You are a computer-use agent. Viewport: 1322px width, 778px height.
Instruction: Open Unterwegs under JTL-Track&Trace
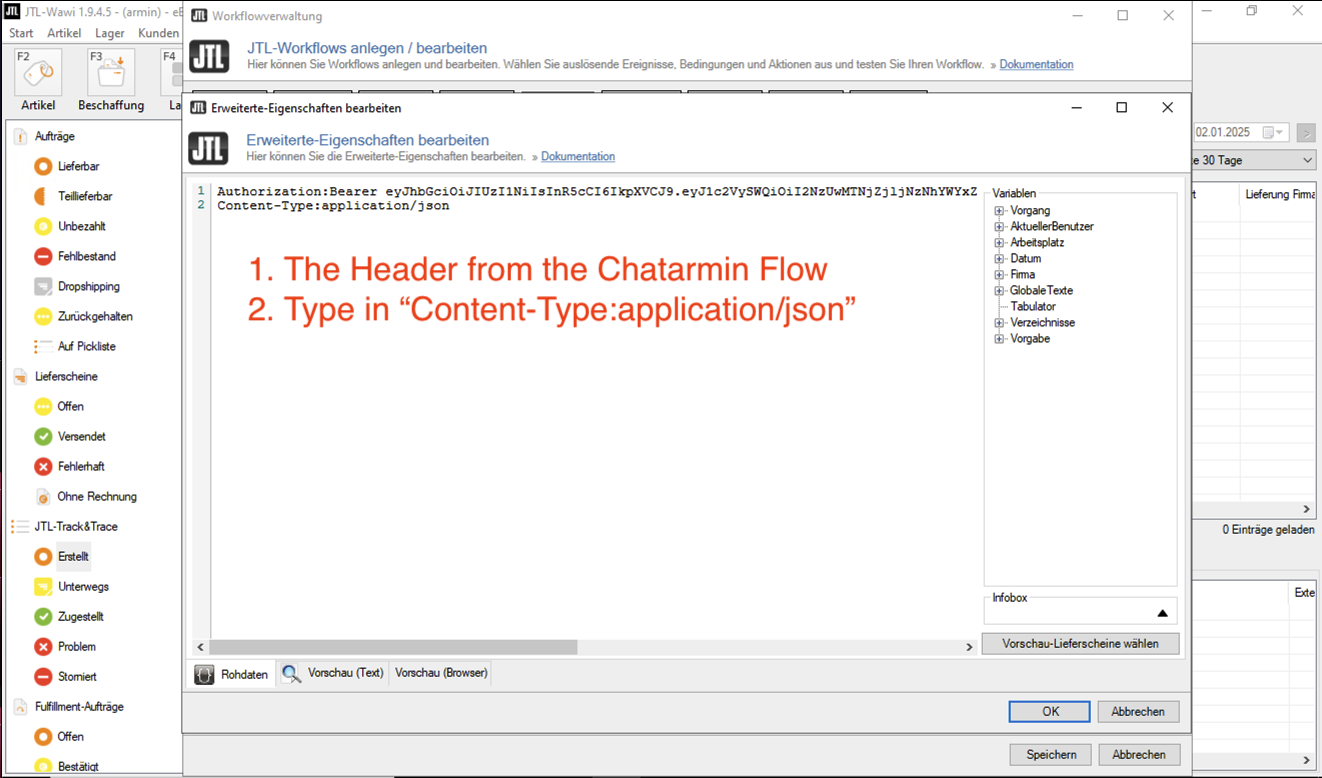click(x=43, y=586)
